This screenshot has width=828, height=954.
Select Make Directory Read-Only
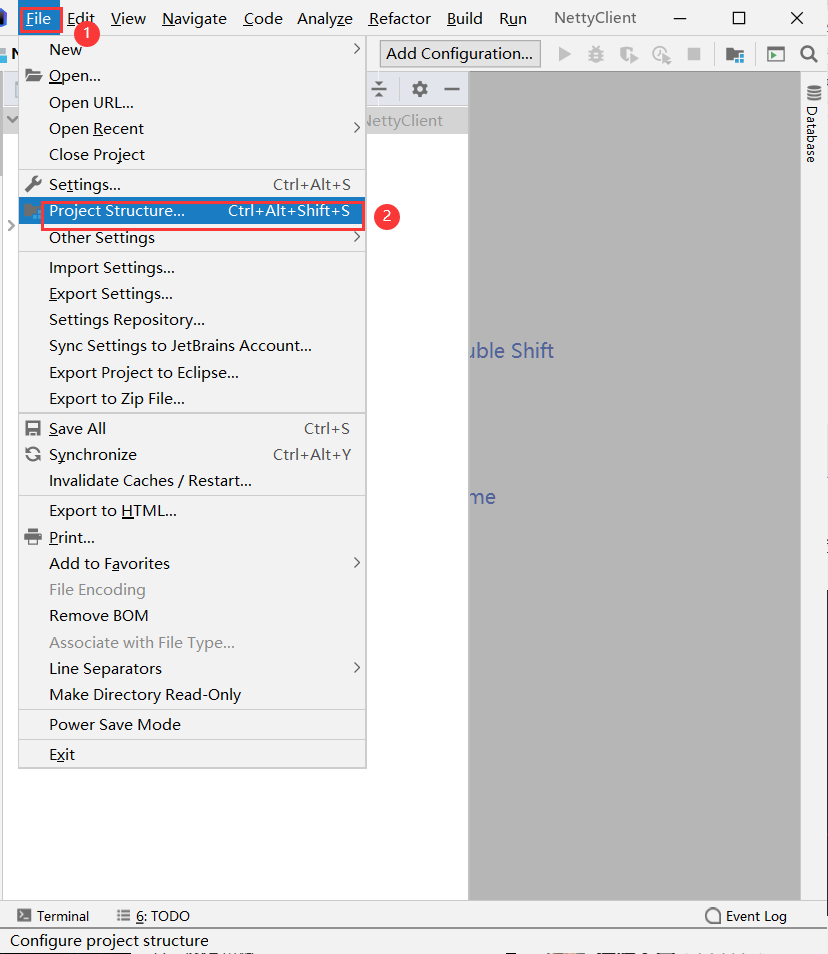192,694
